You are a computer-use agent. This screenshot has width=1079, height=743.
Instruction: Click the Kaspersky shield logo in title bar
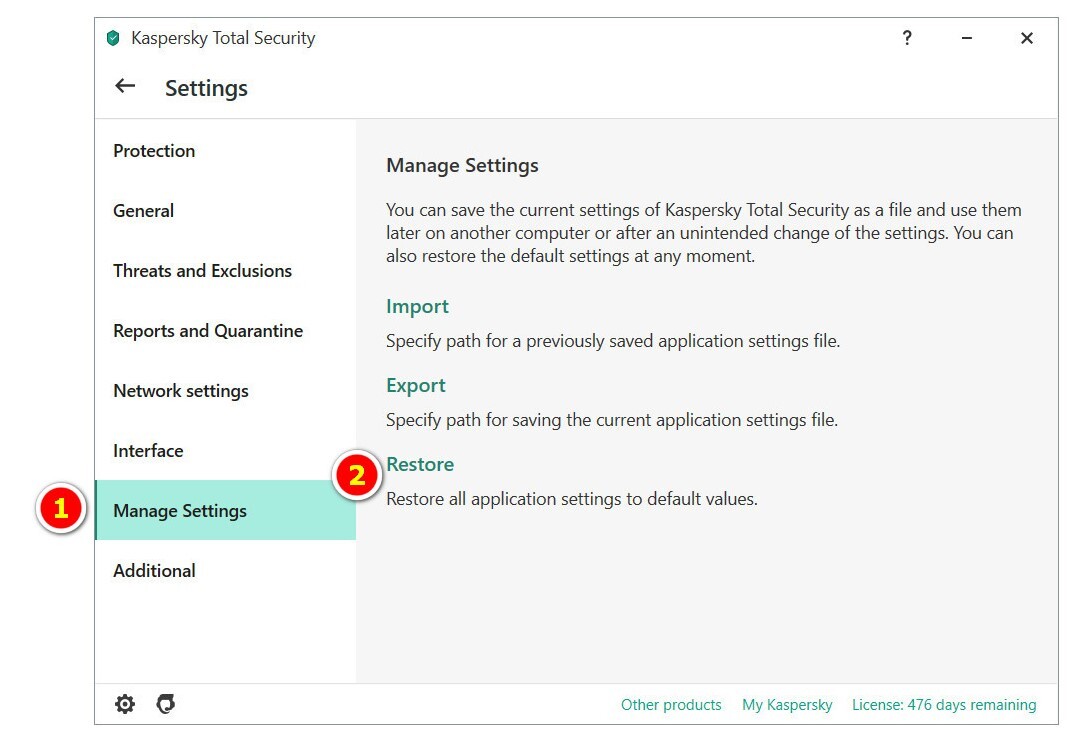coord(113,39)
